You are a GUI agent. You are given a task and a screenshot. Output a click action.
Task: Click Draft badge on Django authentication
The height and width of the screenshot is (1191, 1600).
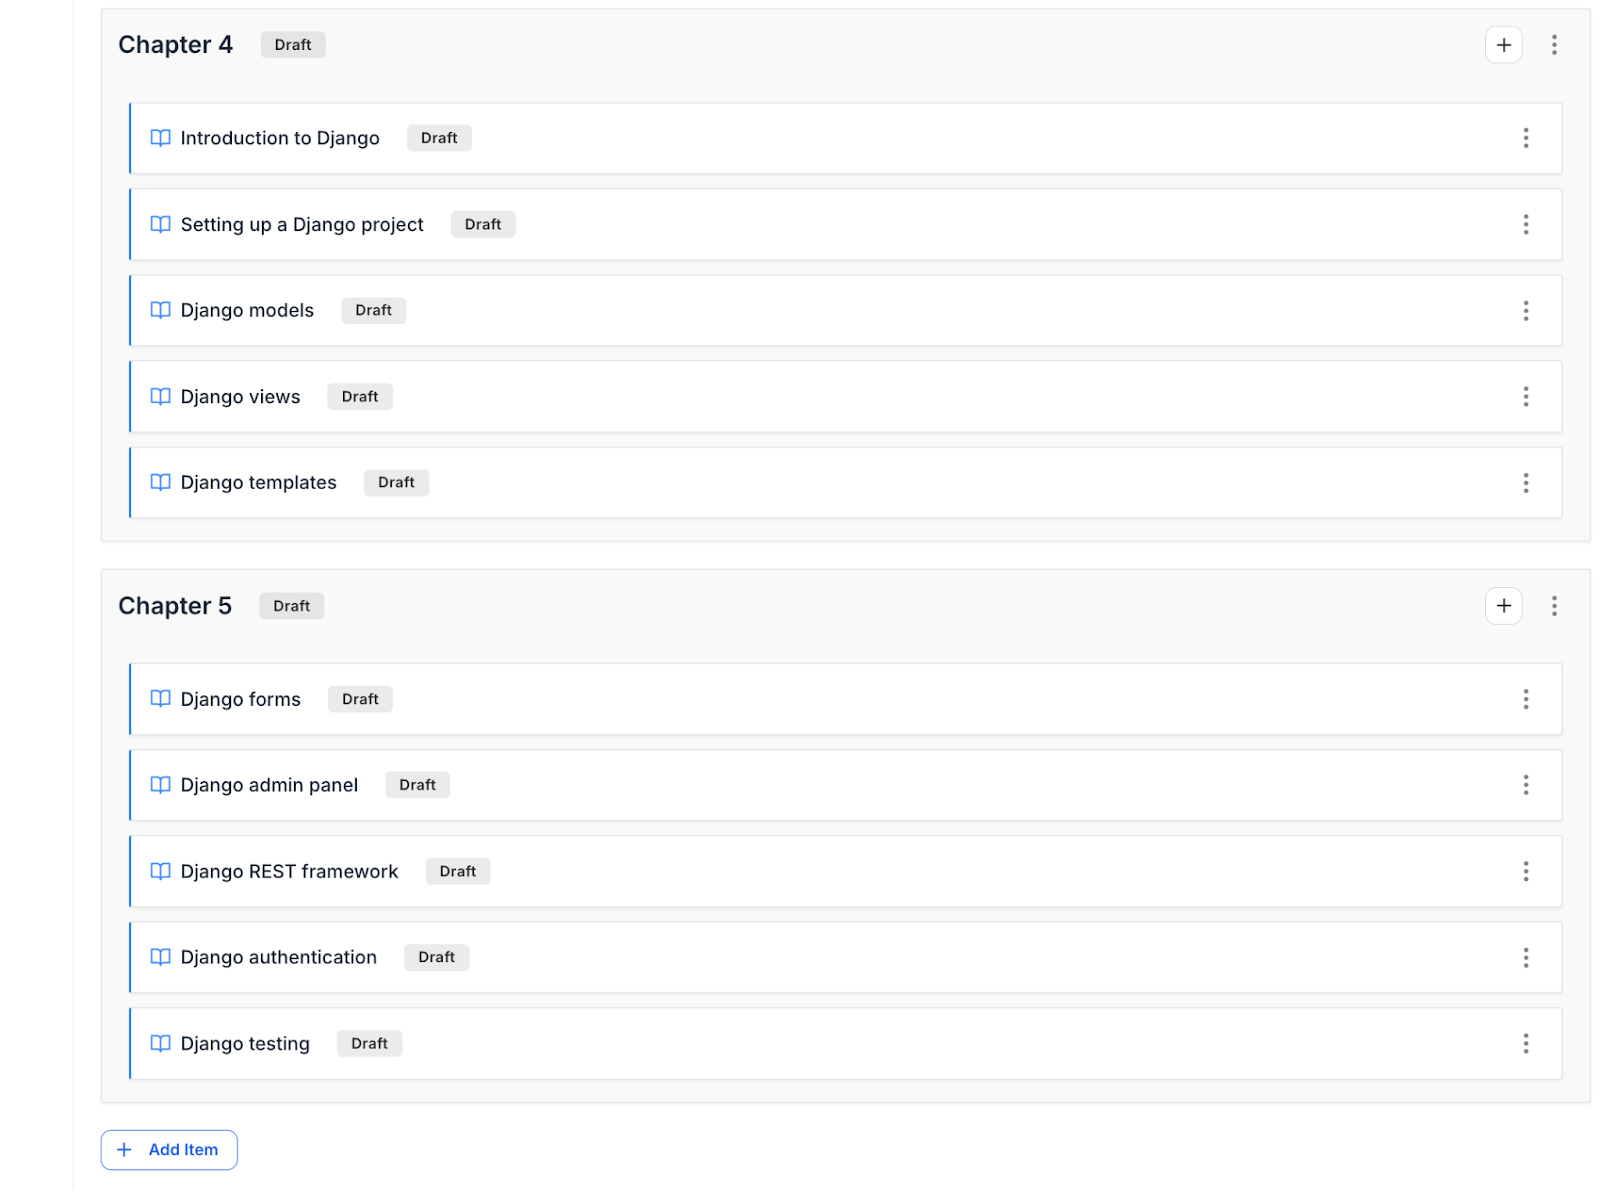pos(436,957)
